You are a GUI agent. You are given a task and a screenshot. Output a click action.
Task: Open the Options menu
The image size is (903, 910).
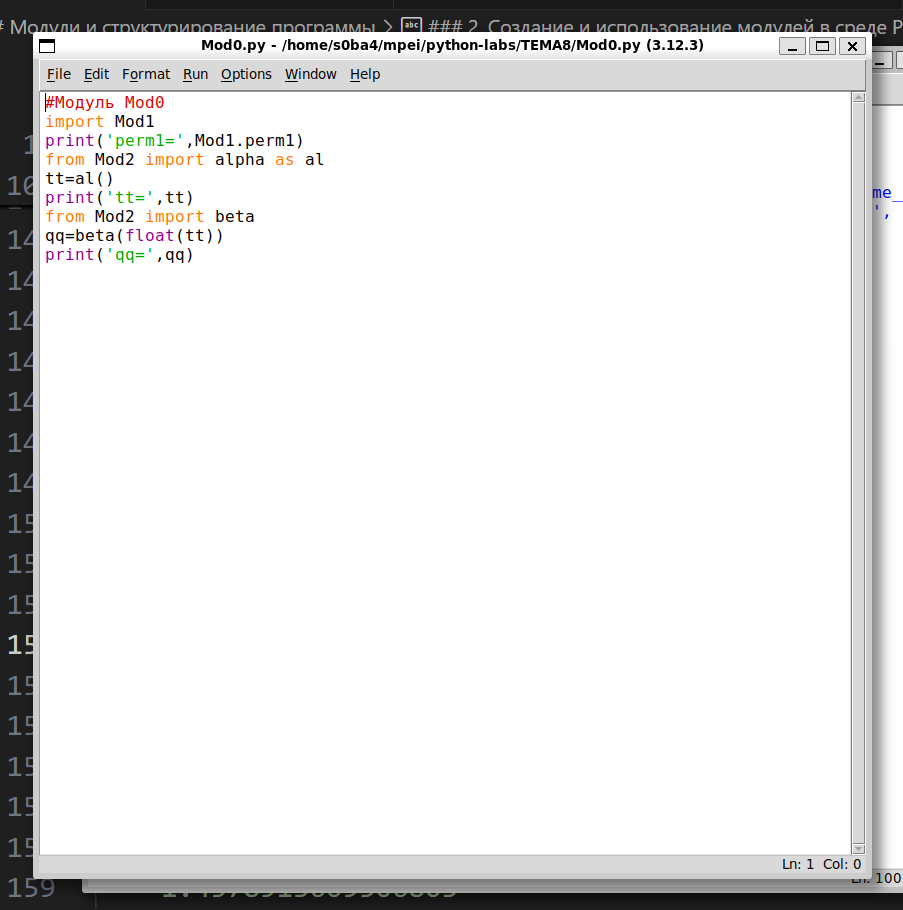[246, 74]
